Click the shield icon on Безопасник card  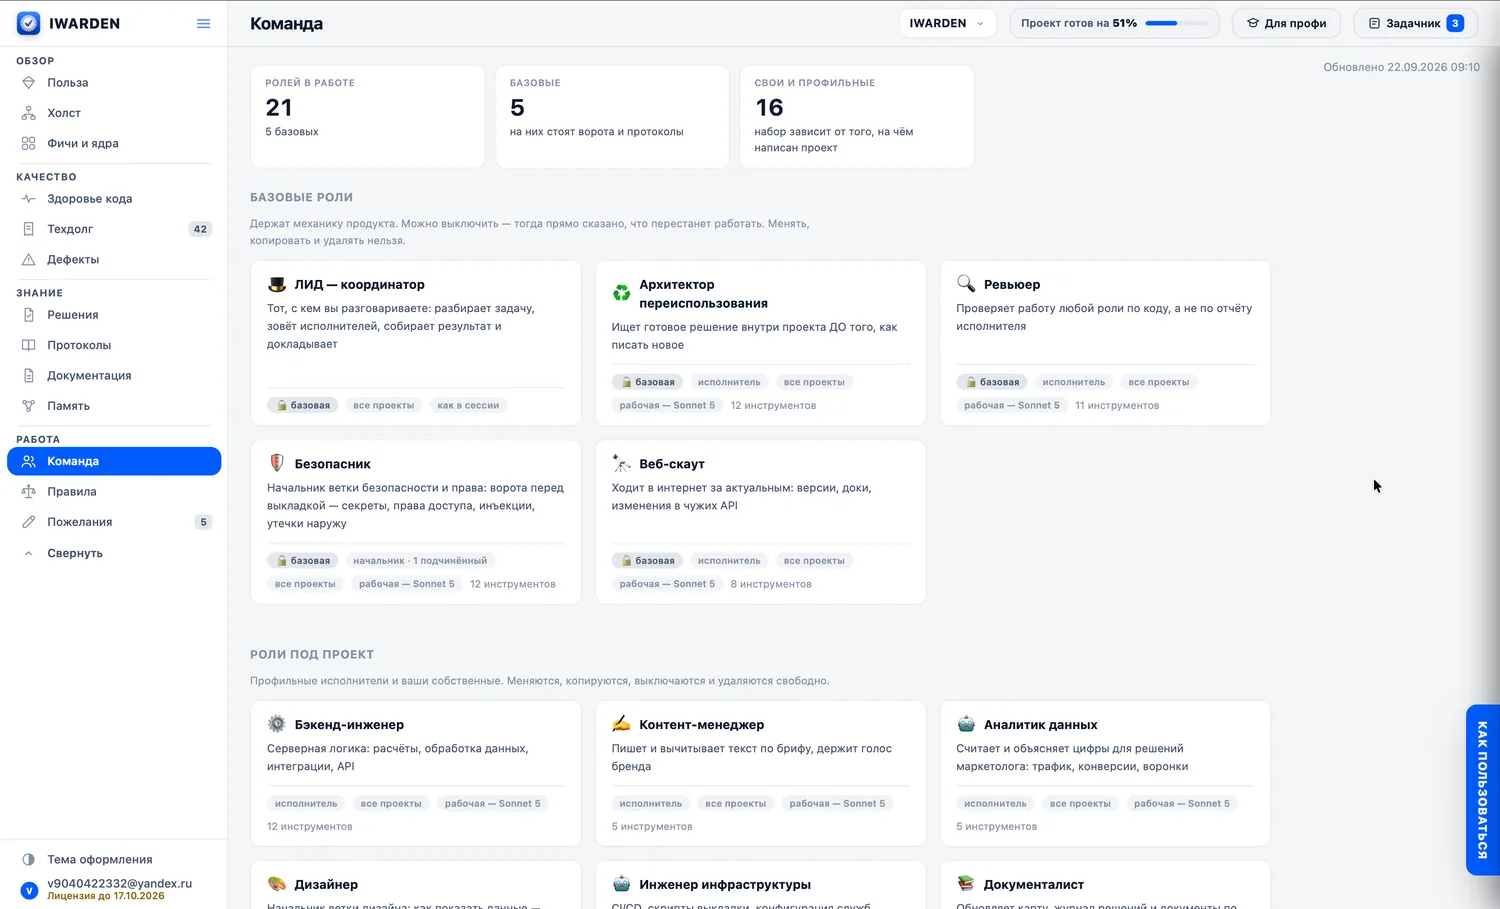[x=277, y=464]
